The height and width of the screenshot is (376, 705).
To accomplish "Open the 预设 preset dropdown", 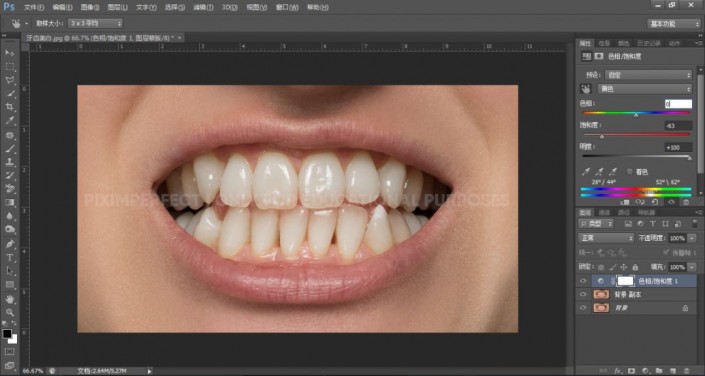I will (648, 75).
